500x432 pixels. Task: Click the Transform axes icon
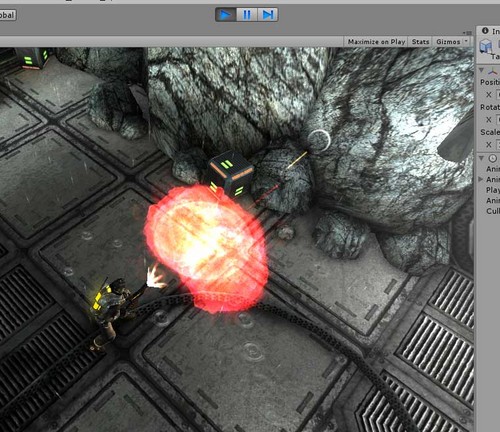[x=492, y=71]
